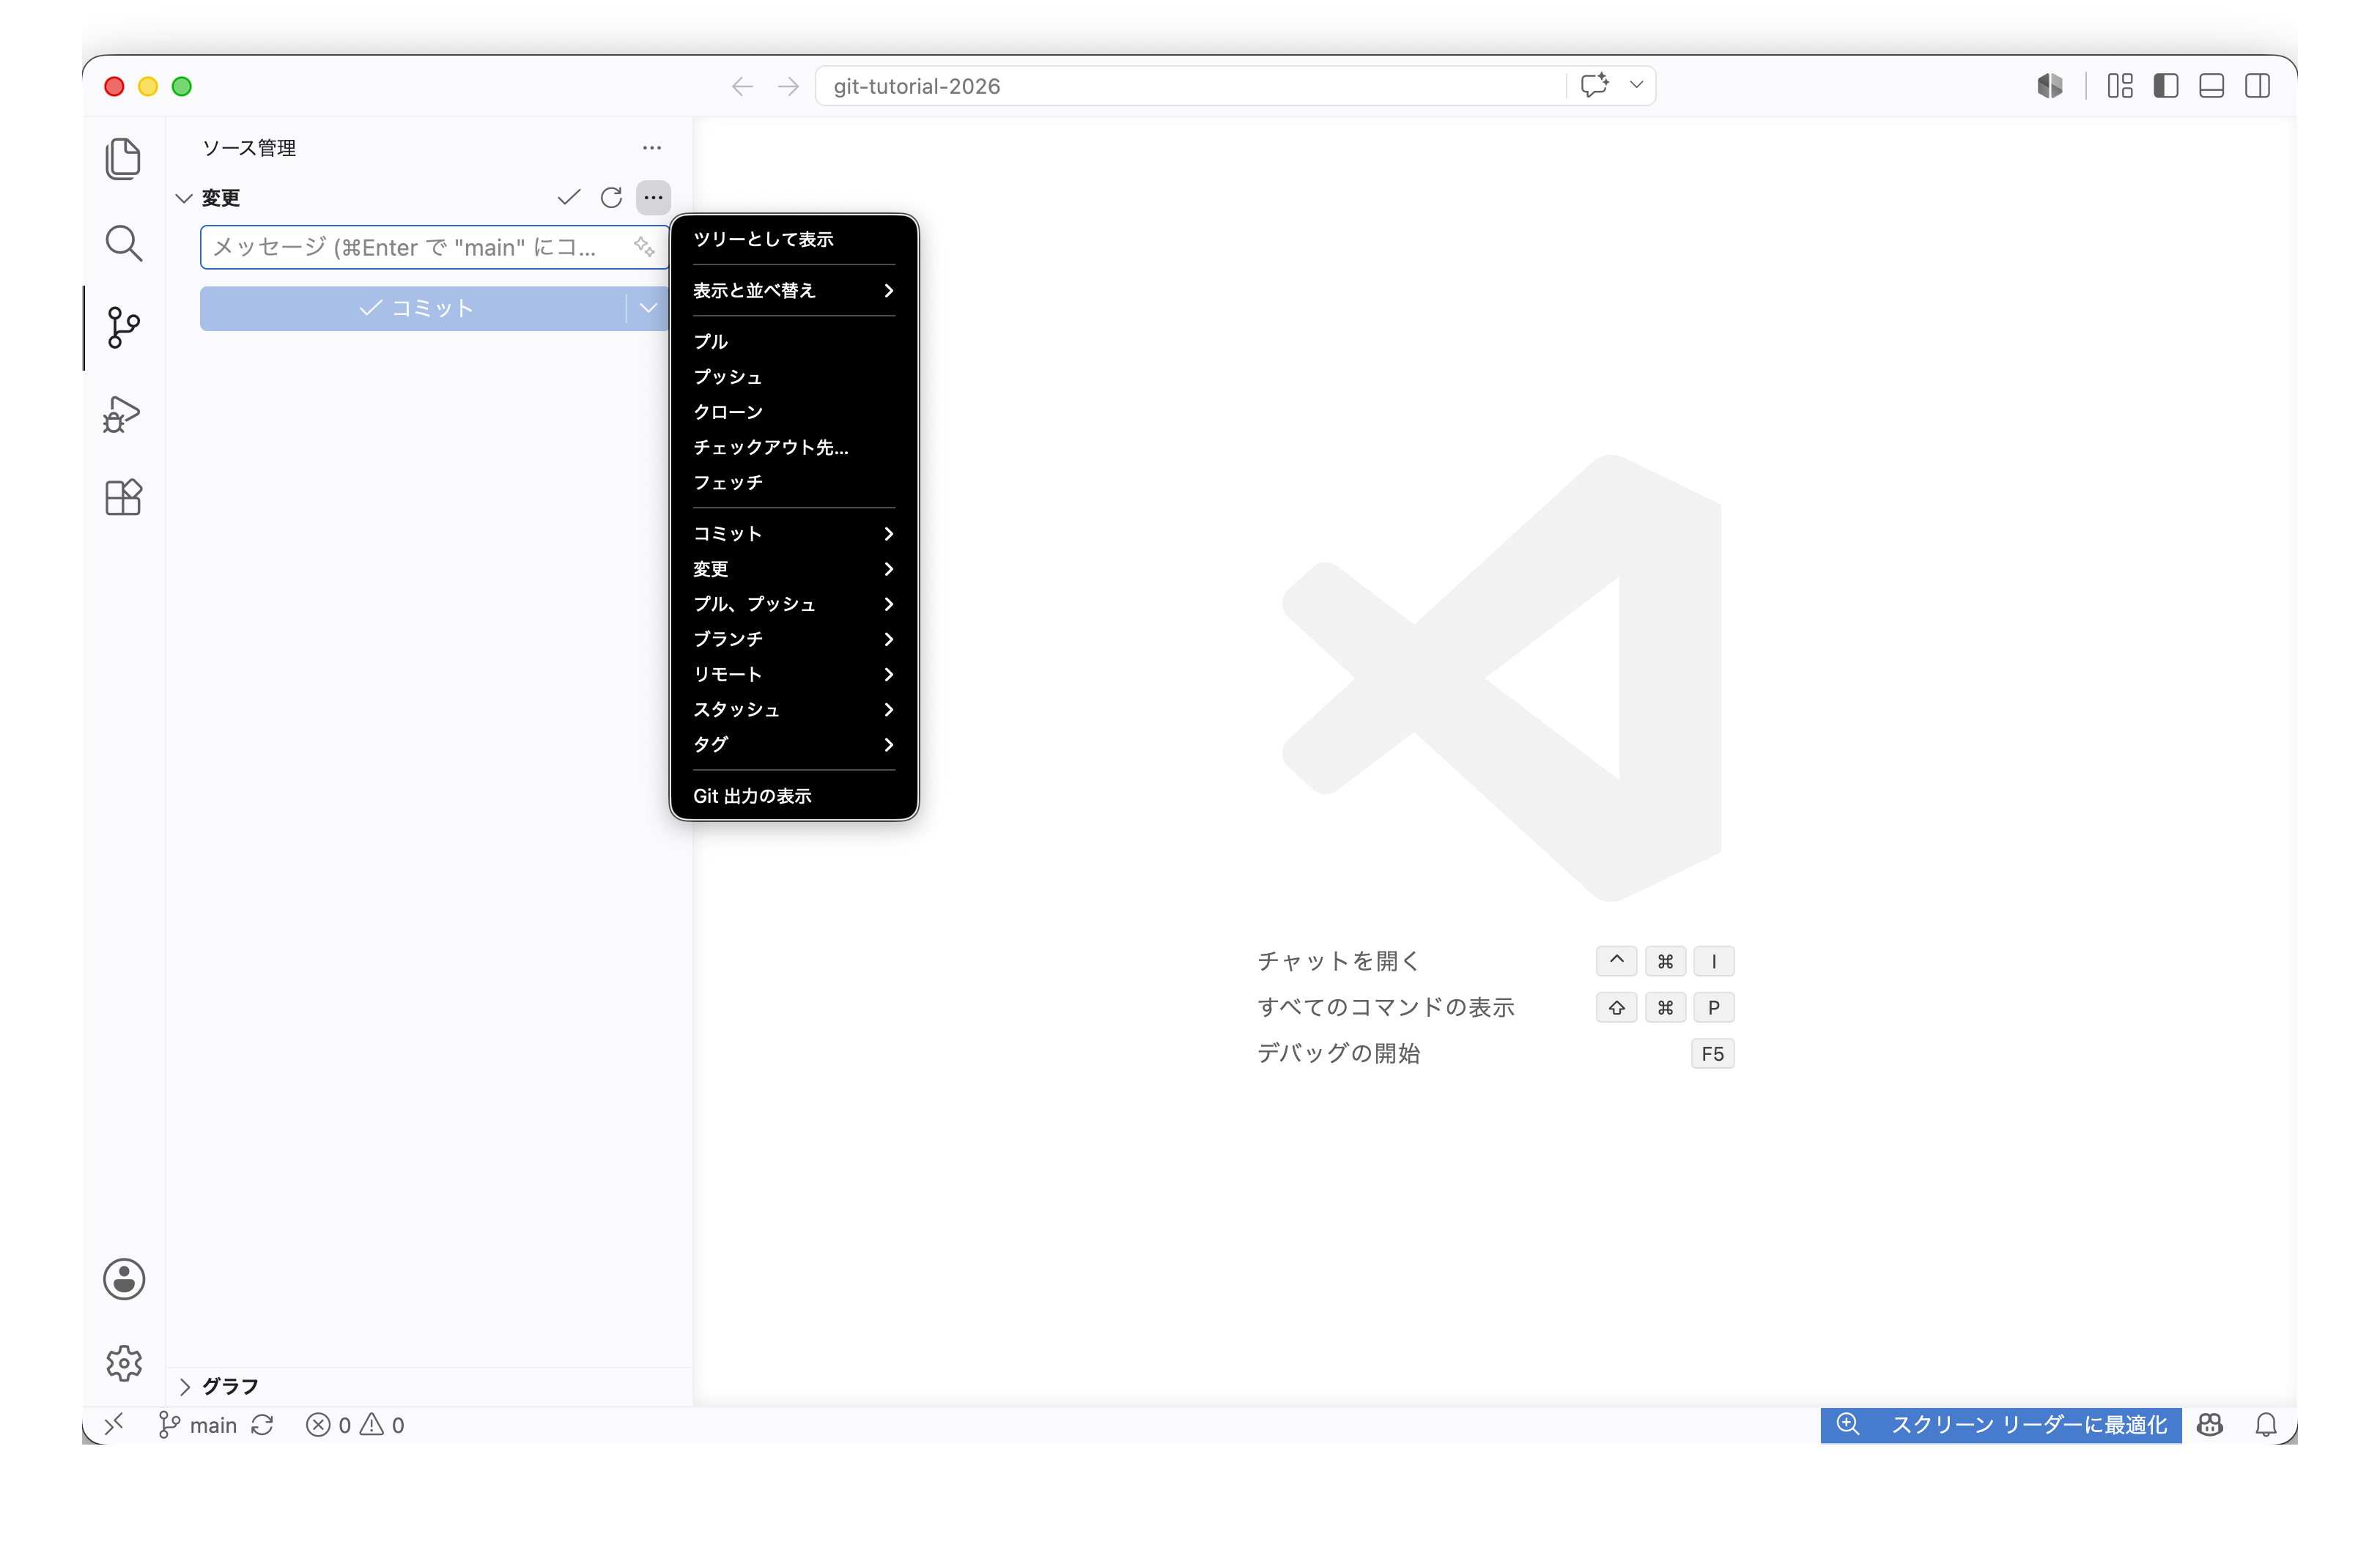The height and width of the screenshot is (1553, 2380).
Task: Click the Copilot icon in title bar
Action: [2050, 86]
